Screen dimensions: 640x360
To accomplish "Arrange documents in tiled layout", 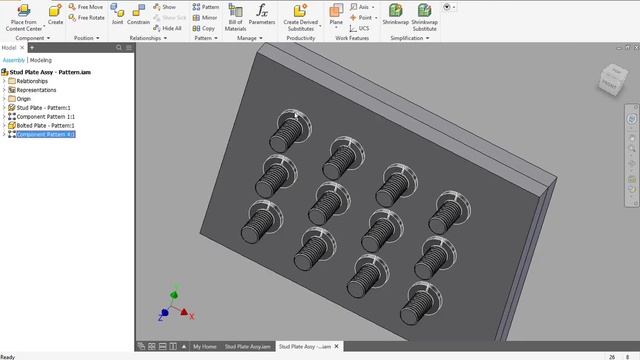I will point(152,346).
